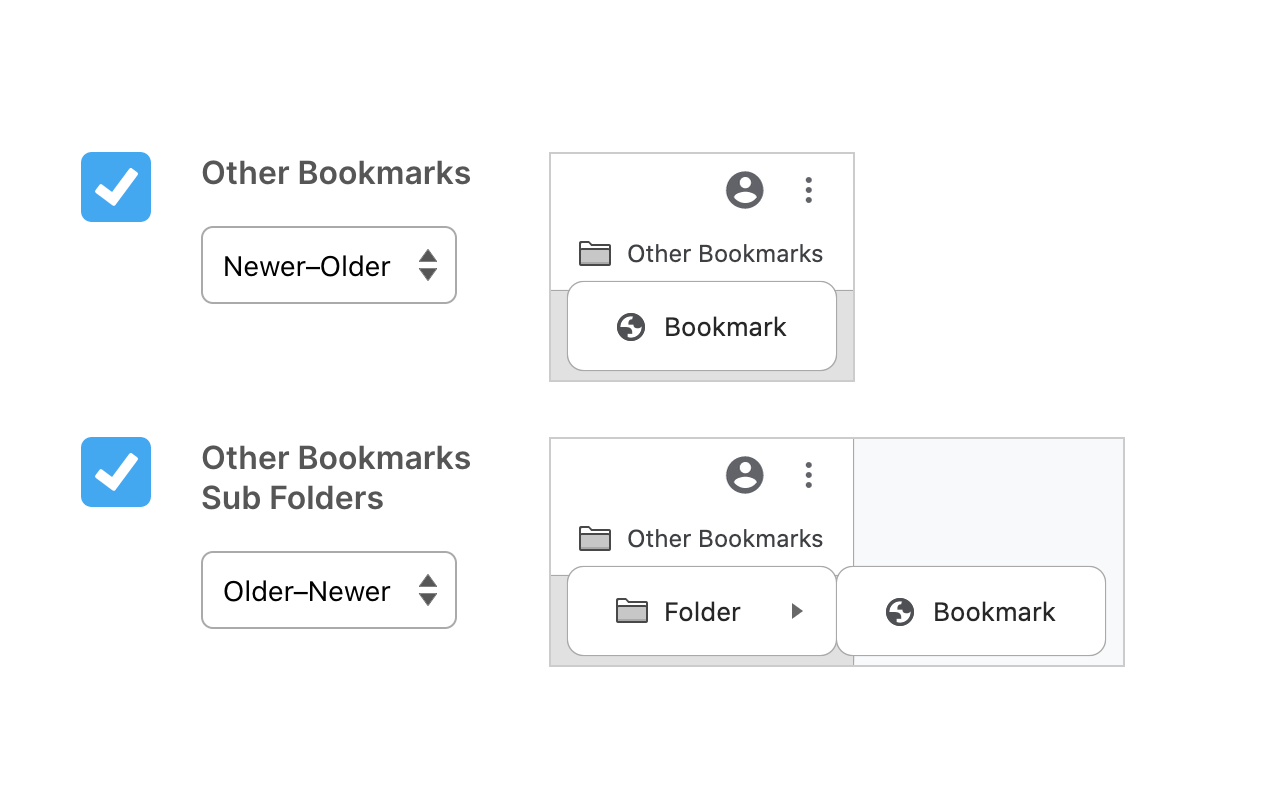The width and height of the screenshot is (1280, 800).
Task: Select the Bookmark text in upper preview
Action: [x=725, y=327]
